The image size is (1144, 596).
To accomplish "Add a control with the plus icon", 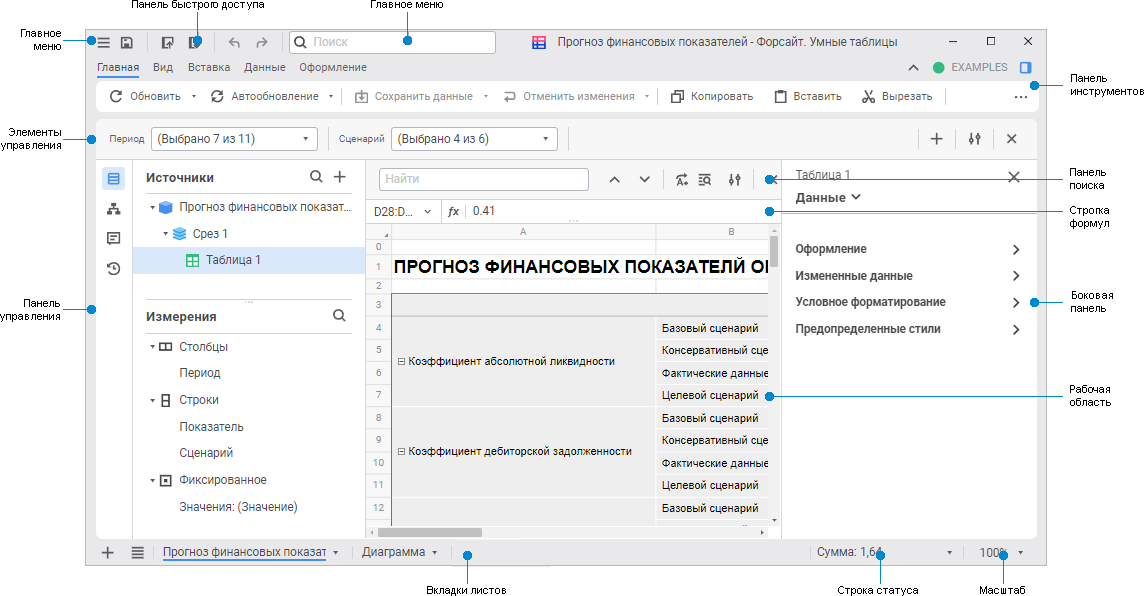I will 937,139.
